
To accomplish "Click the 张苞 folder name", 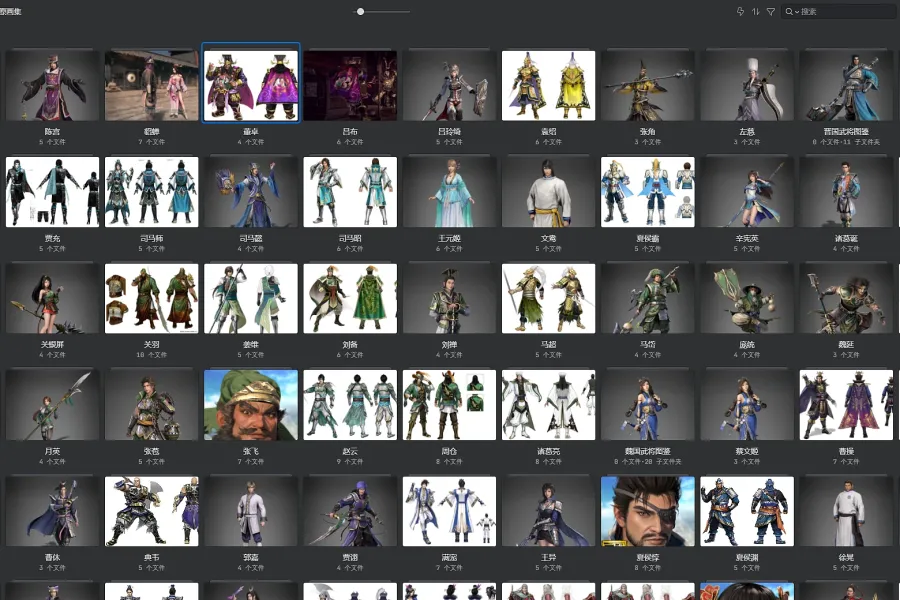I will pyautogui.click(x=152, y=451).
